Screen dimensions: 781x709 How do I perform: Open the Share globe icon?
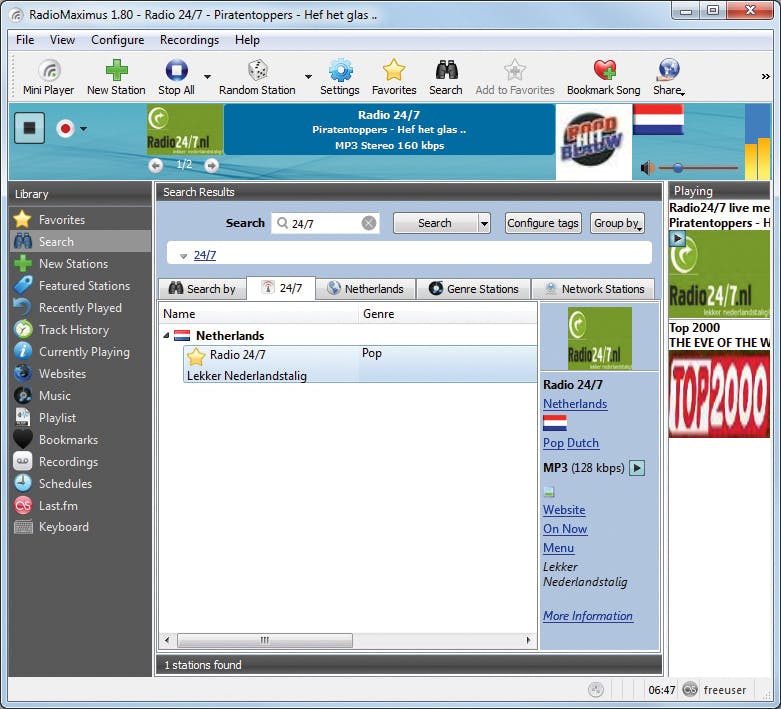(668, 77)
